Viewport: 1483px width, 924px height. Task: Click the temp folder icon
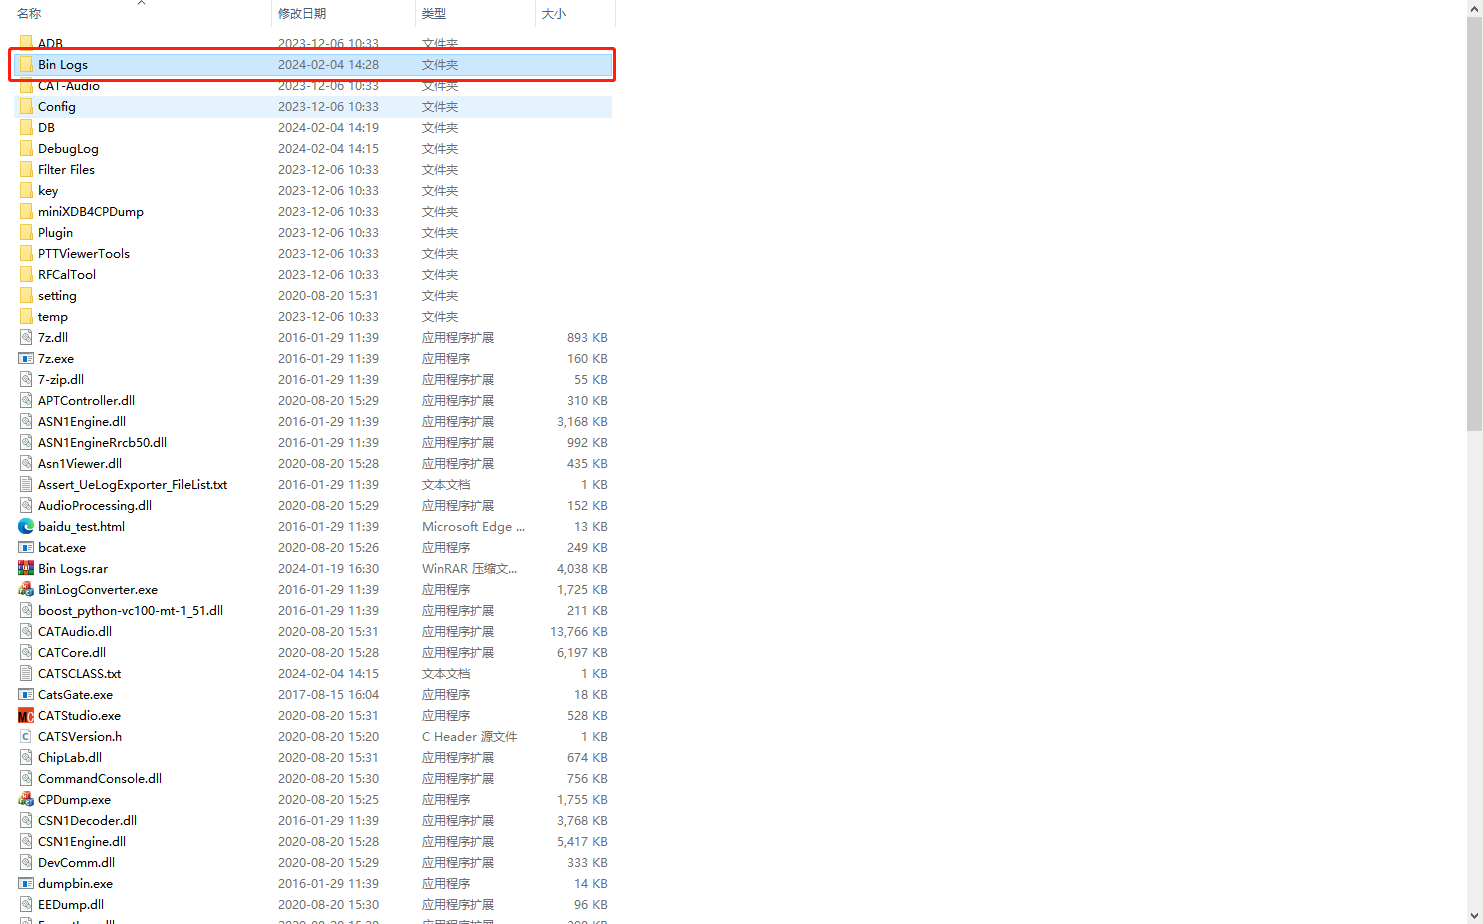[26, 316]
